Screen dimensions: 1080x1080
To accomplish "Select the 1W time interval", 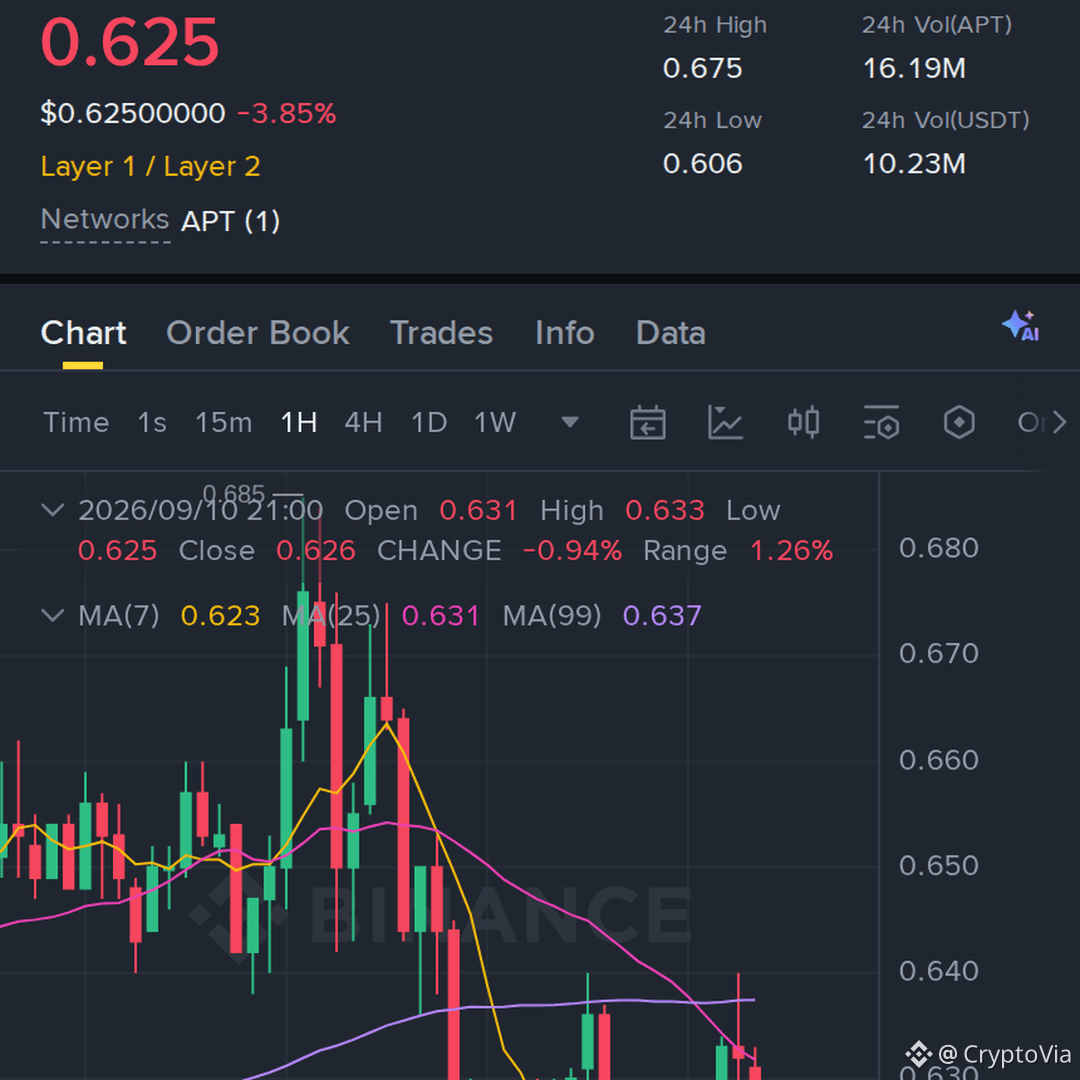I will 495,422.
